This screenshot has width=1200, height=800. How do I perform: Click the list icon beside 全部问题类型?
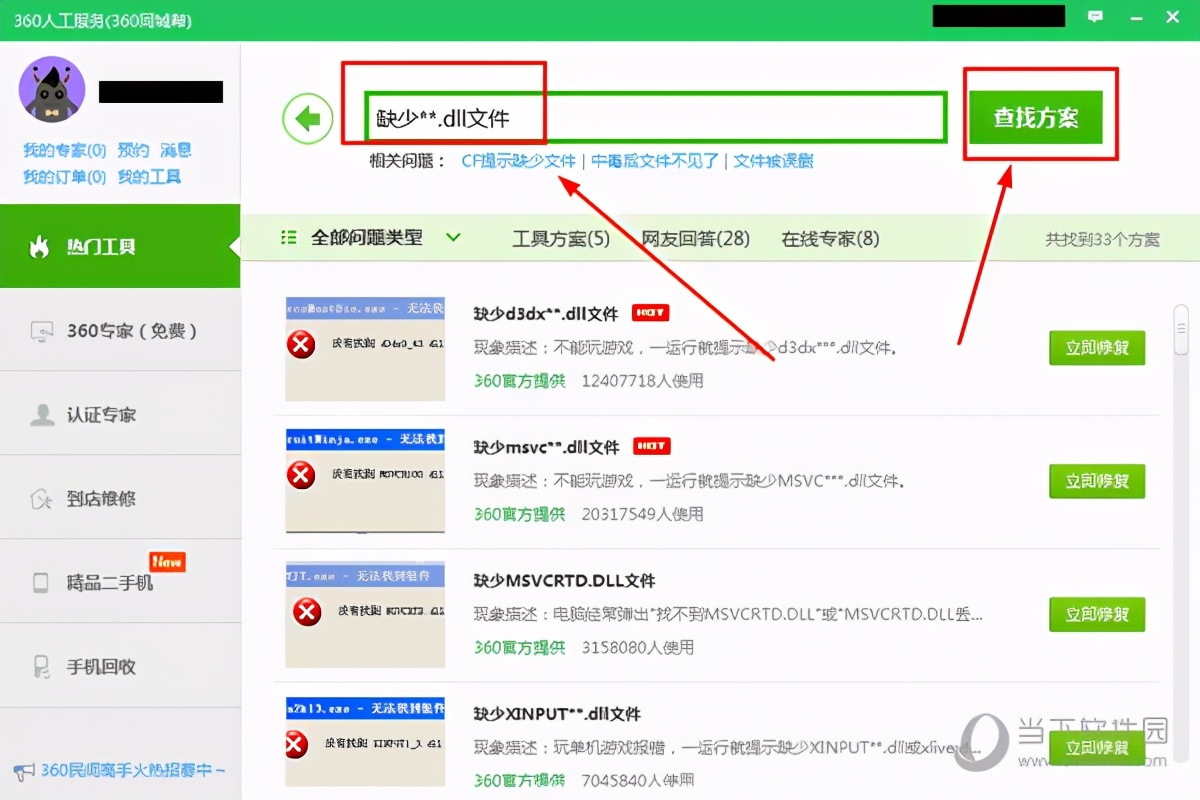(x=288, y=237)
